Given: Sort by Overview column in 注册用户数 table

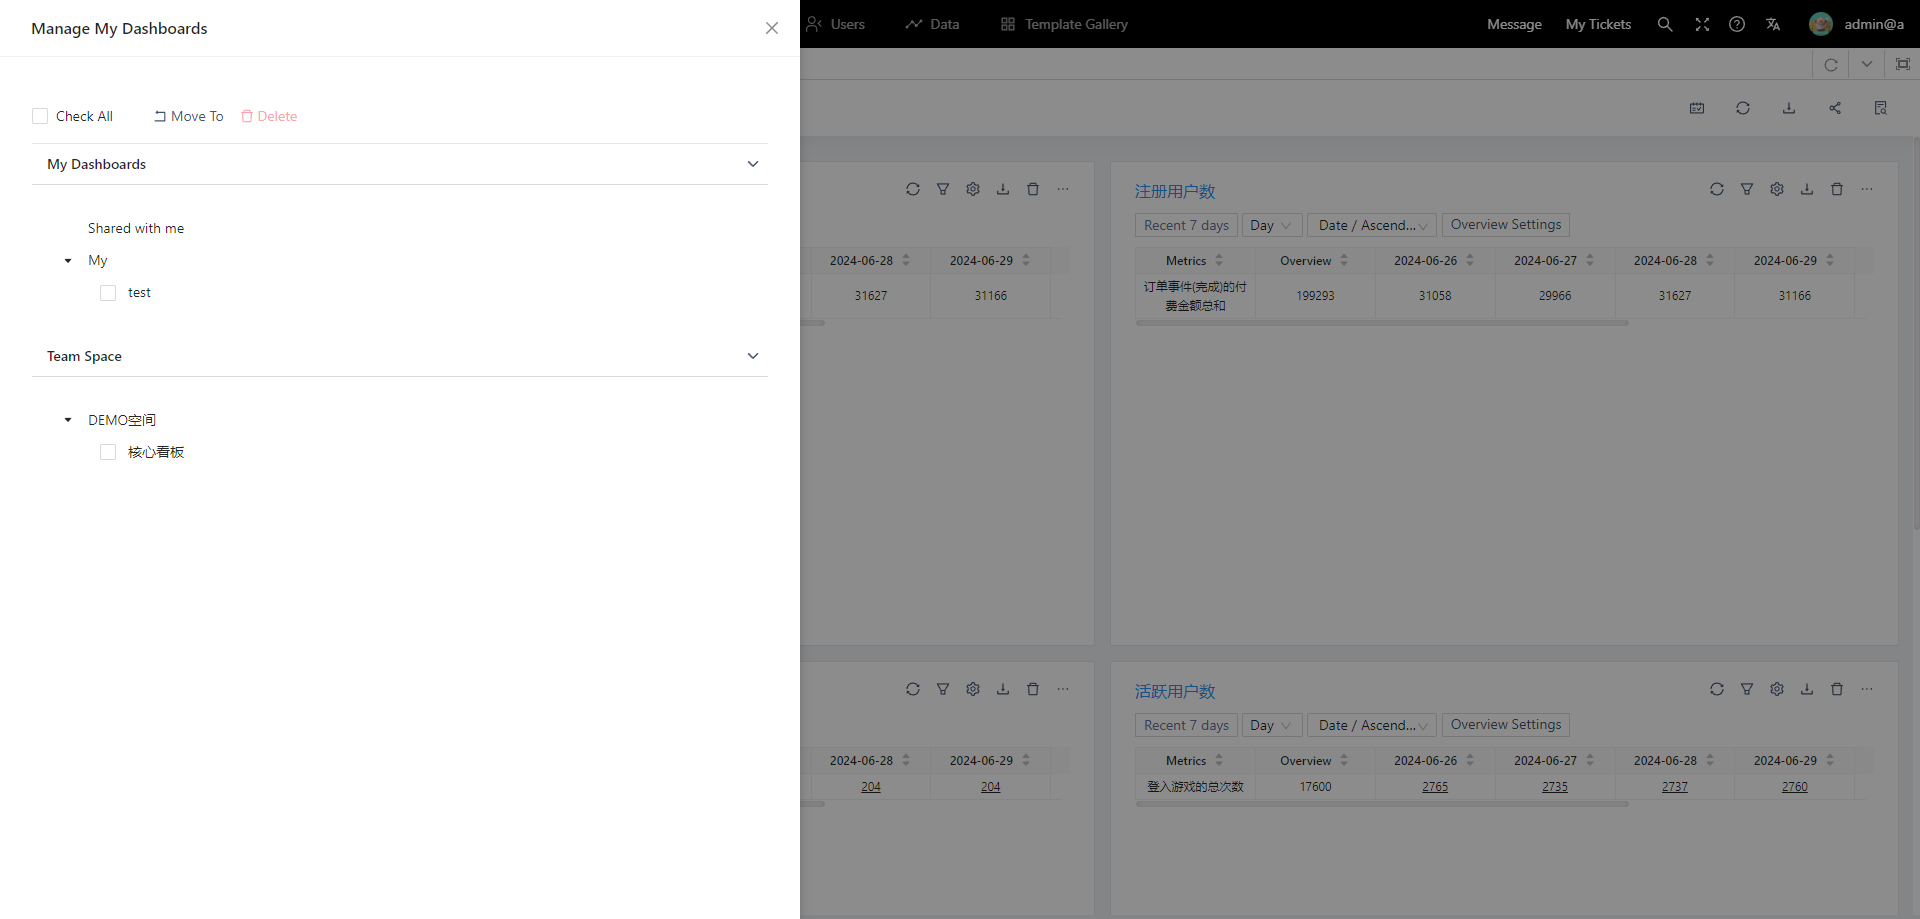Looking at the screenshot, I should (1344, 260).
